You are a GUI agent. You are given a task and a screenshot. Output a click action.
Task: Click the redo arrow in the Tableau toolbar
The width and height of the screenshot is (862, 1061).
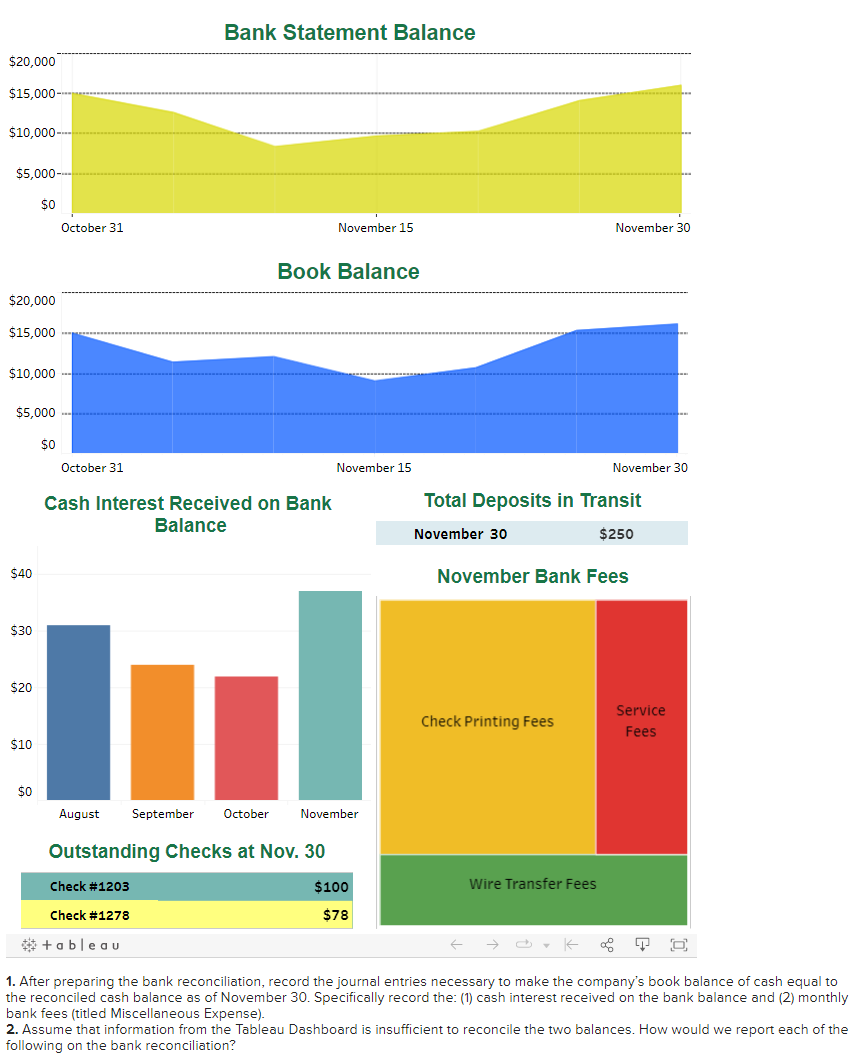pyautogui.click(x=491, y=943)
